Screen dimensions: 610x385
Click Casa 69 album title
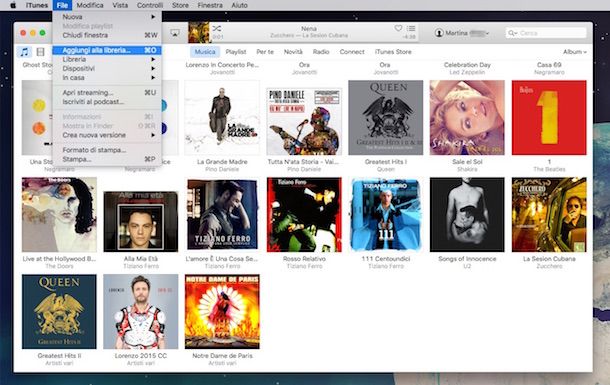click(549, 65)
